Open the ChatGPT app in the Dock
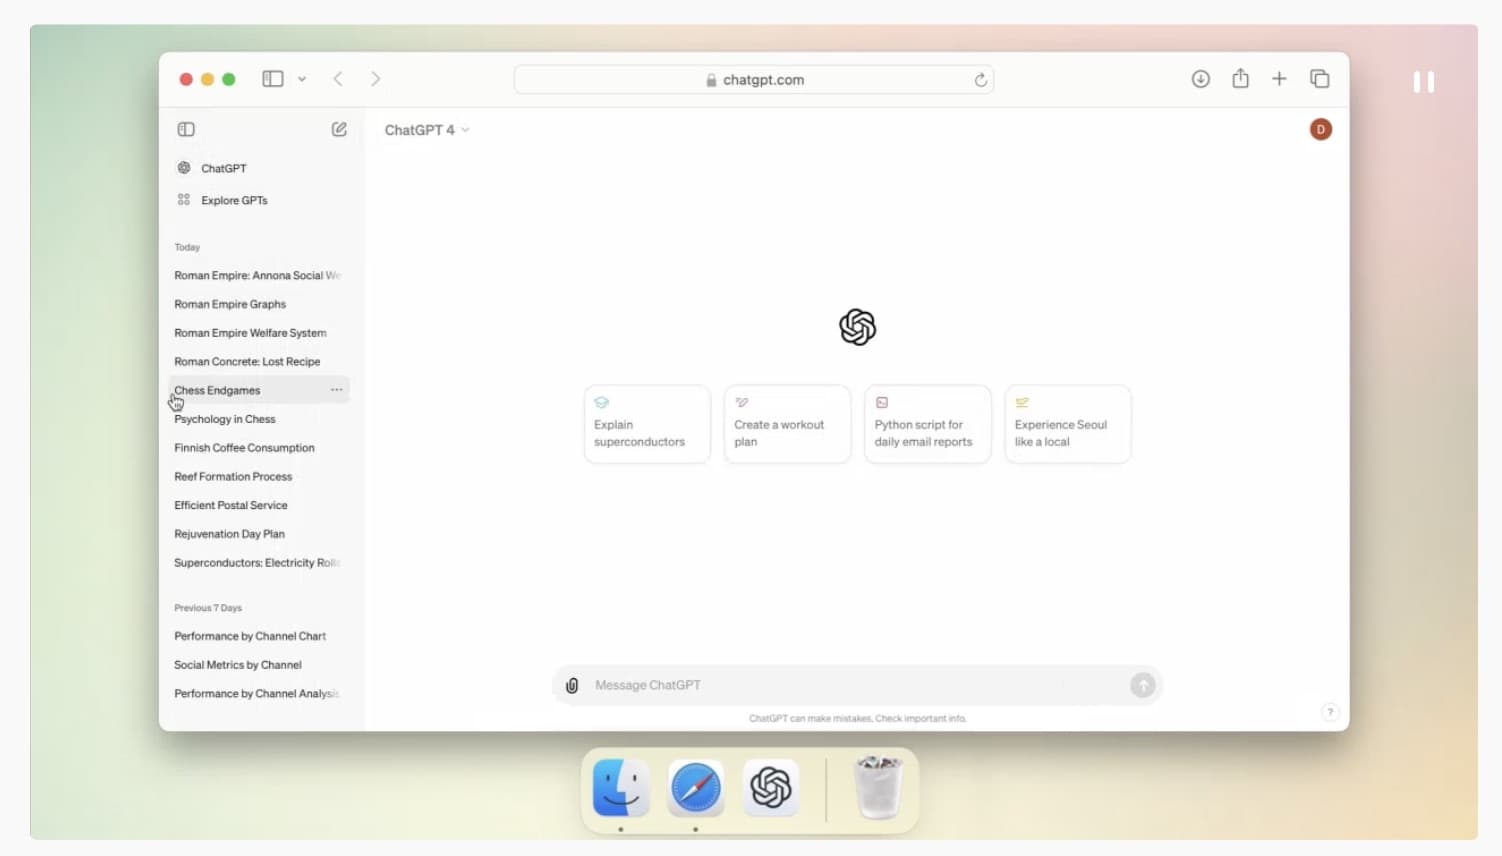The image size is (1502, 856). pyautogui.click(x=771, y=788)
